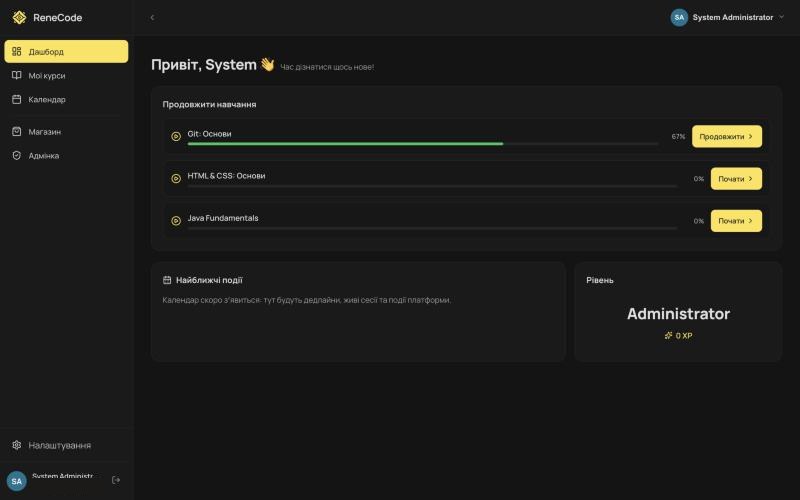Click the Administrator level title
800x500 pixels.
pyautogui.click(x=678, y=314)
